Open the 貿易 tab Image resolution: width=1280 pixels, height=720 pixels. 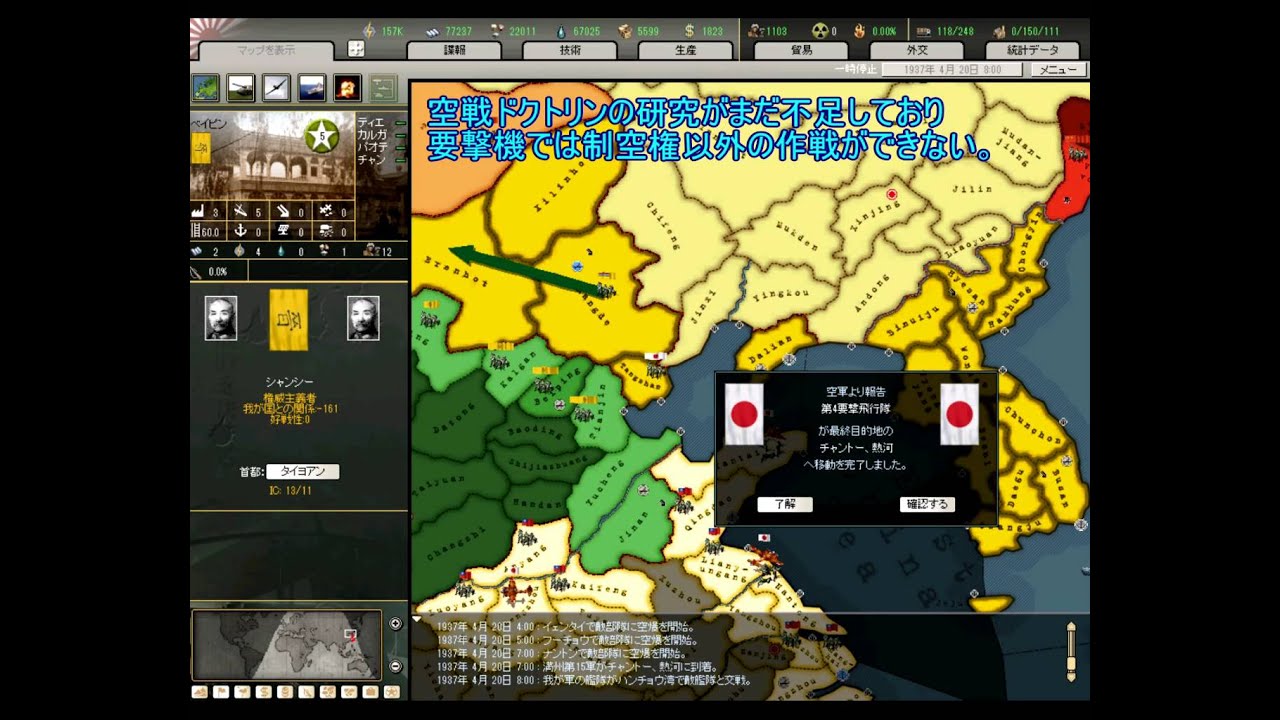pos(801,50)
